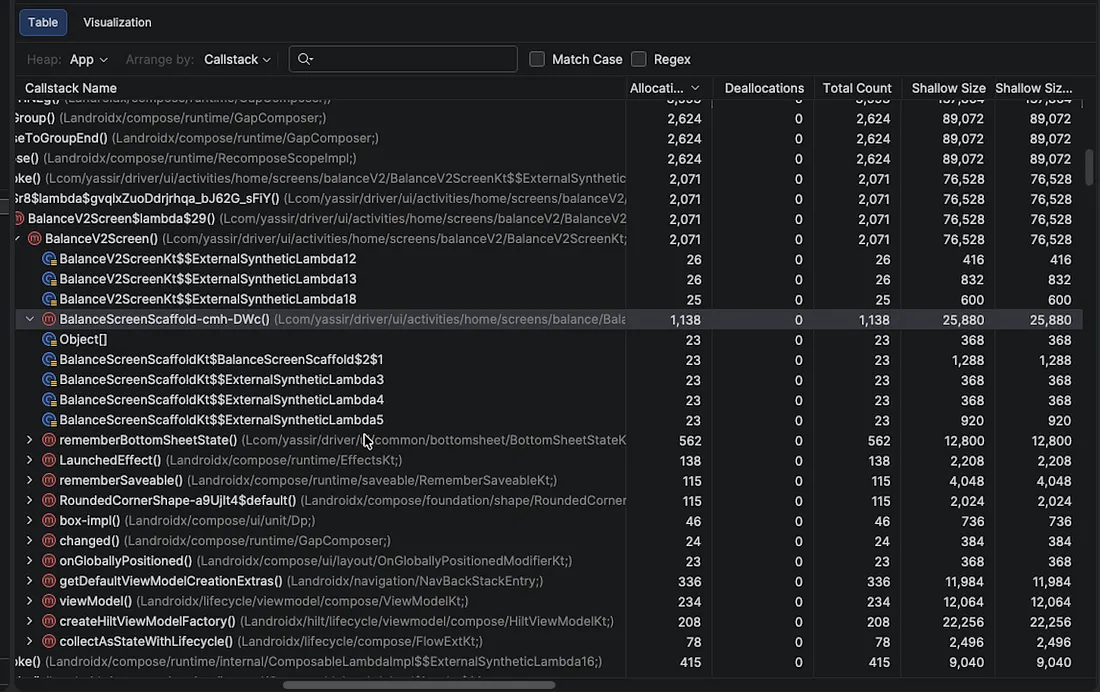Sort by Callstack Name column header
1100x692 pixels.
pyautogui.click(x=71, y=88)
